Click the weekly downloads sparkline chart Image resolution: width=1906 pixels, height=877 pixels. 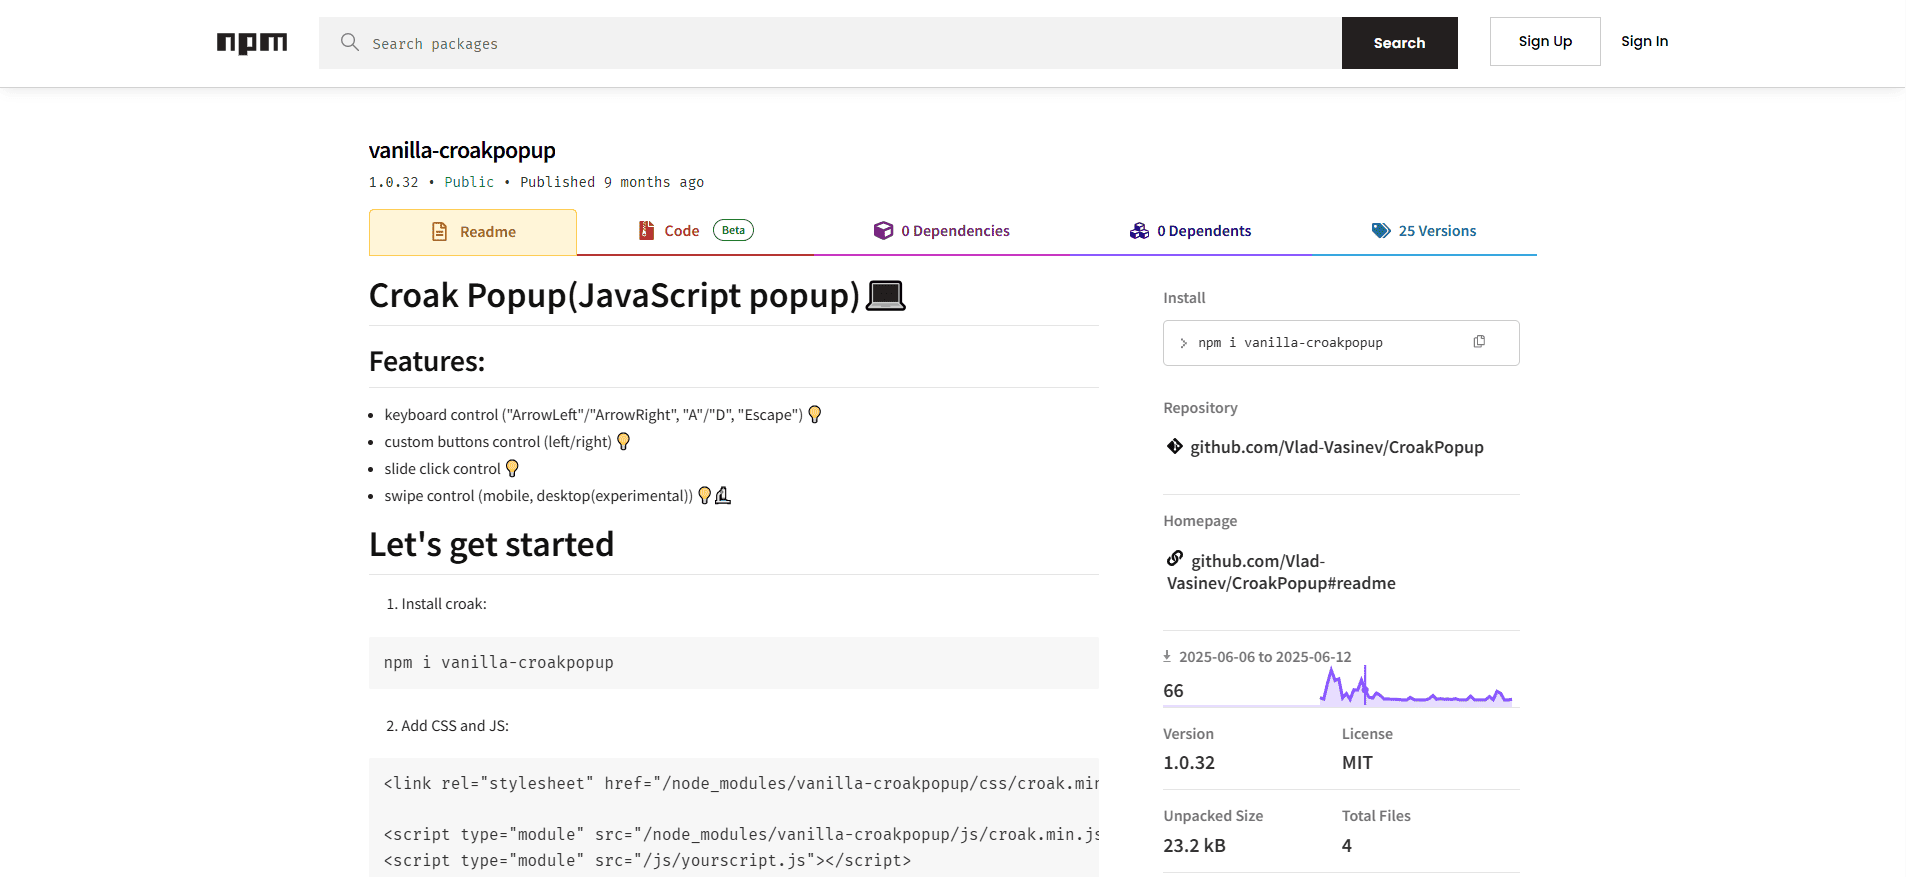tap(1415, 688)
